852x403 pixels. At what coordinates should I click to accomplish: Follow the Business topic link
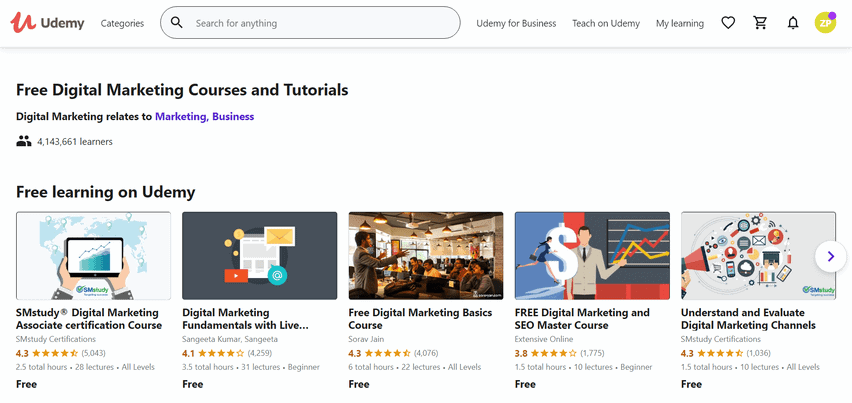point(233,116)
